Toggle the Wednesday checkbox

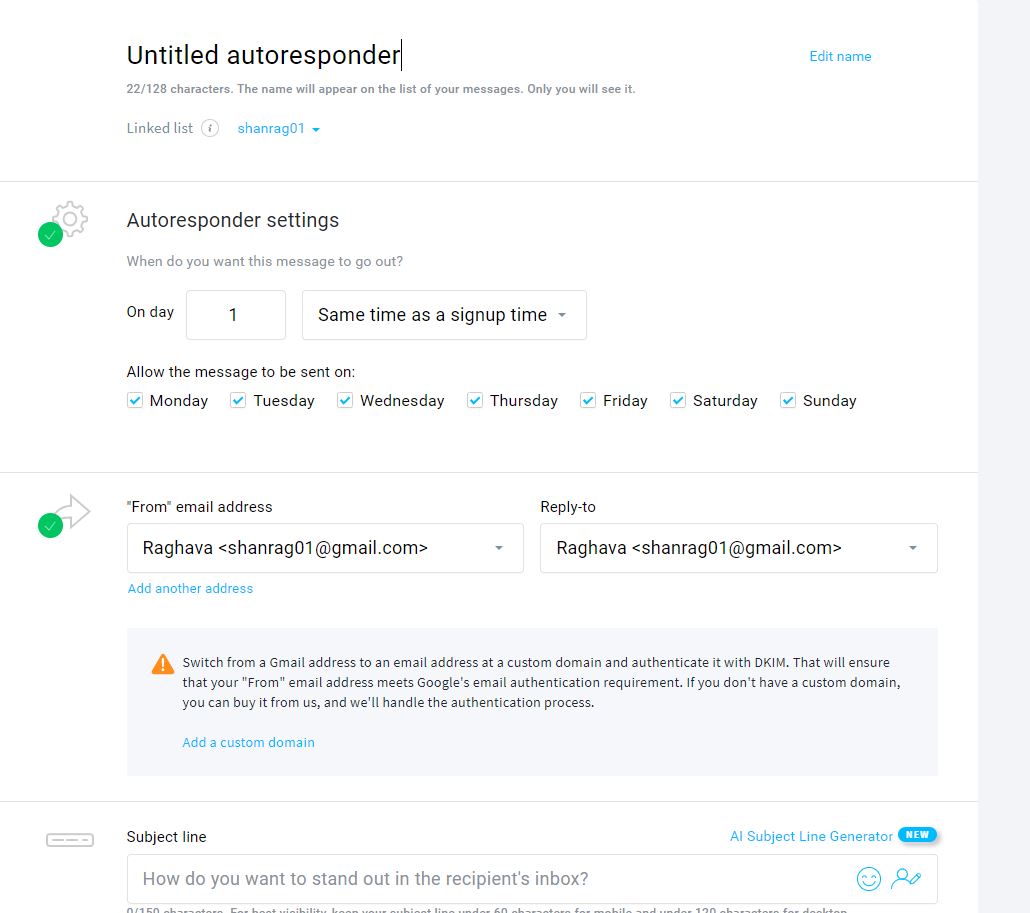(x=345, y=400)
